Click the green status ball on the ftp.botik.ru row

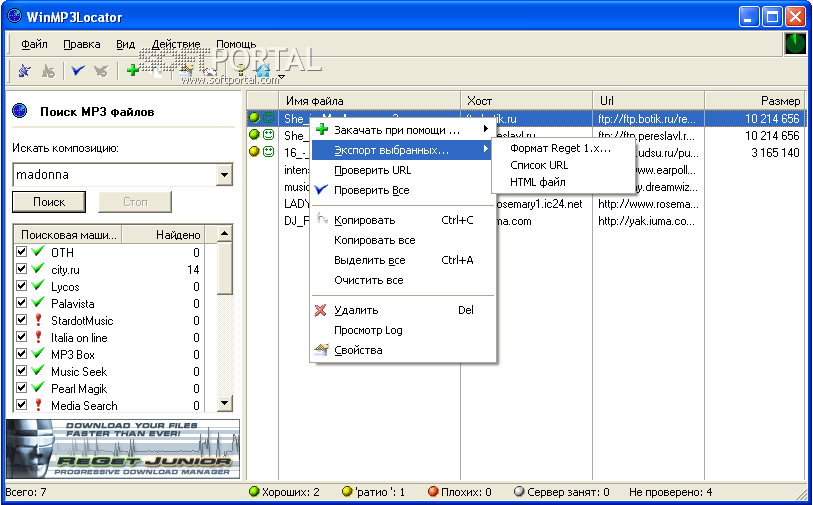tap(254, 118)
